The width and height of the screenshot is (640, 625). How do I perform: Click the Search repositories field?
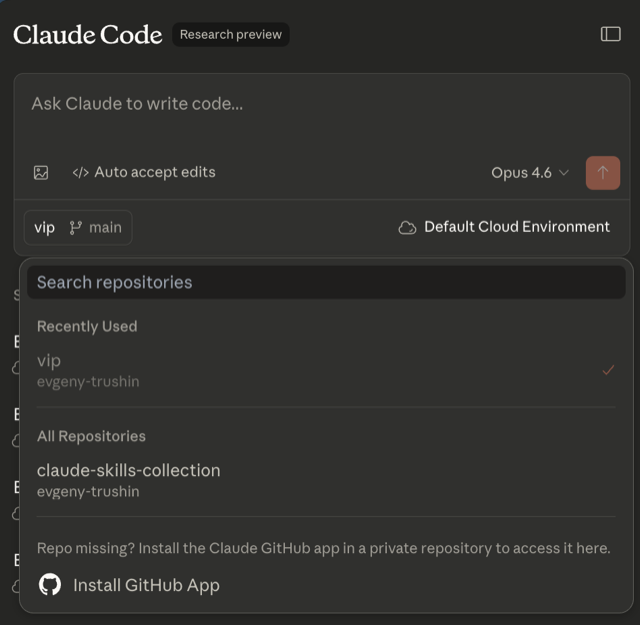(326, 282)
